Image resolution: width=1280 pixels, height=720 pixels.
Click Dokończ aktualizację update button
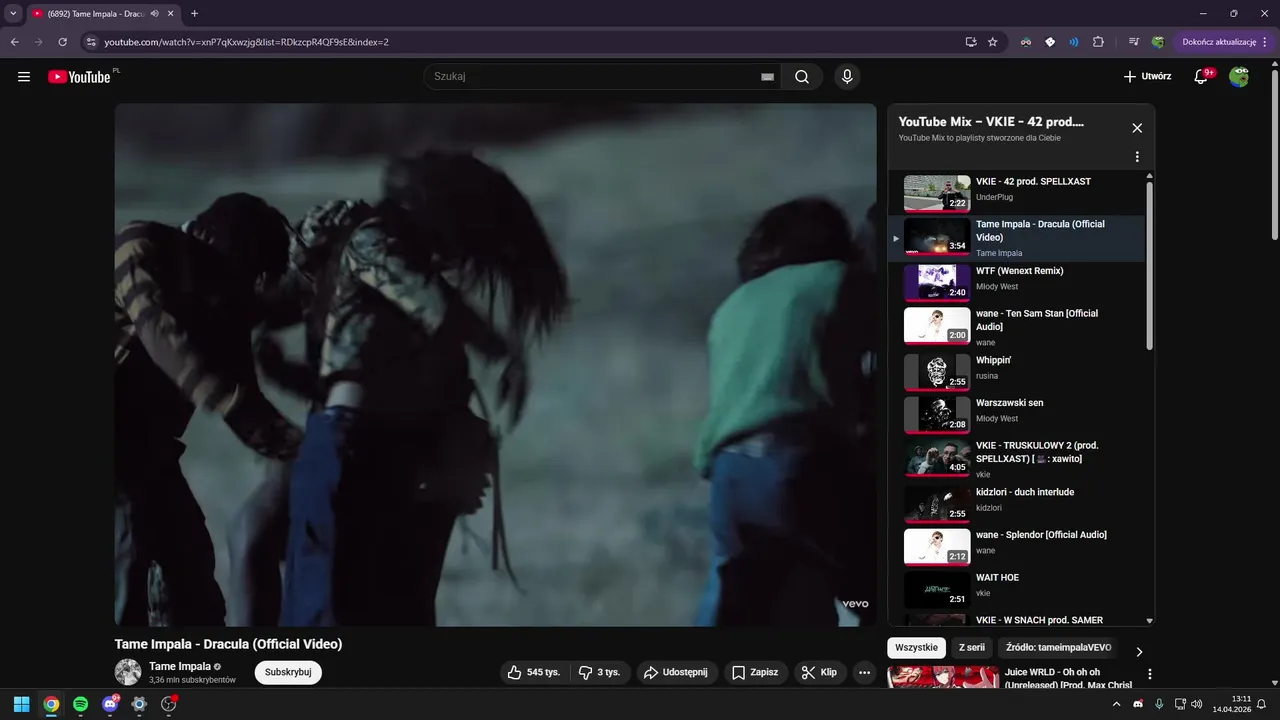coord(1225,42)
